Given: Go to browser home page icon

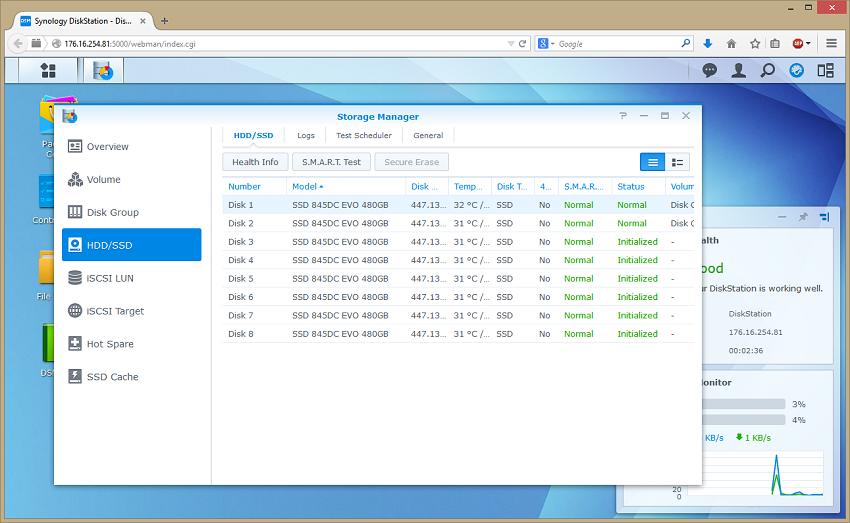Looking at the screenshot, I should tap(731, 44).
